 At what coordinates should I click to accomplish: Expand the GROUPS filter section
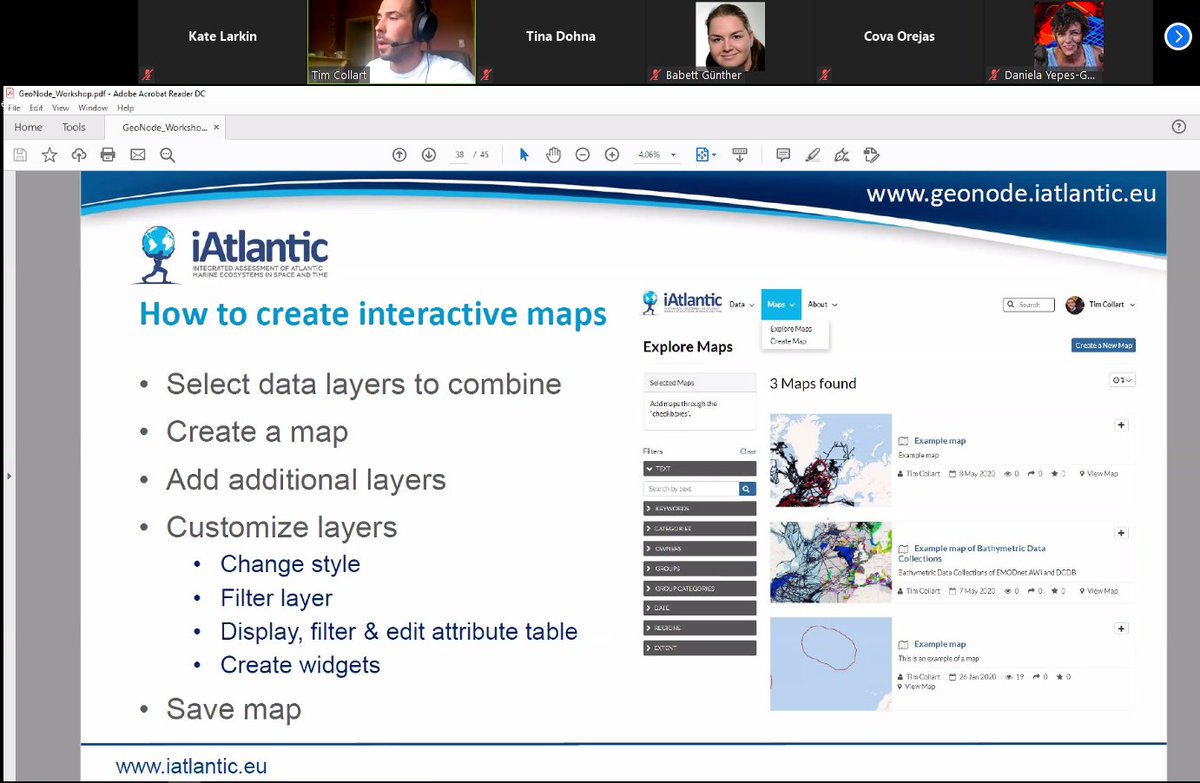click(x=700, y=569)
